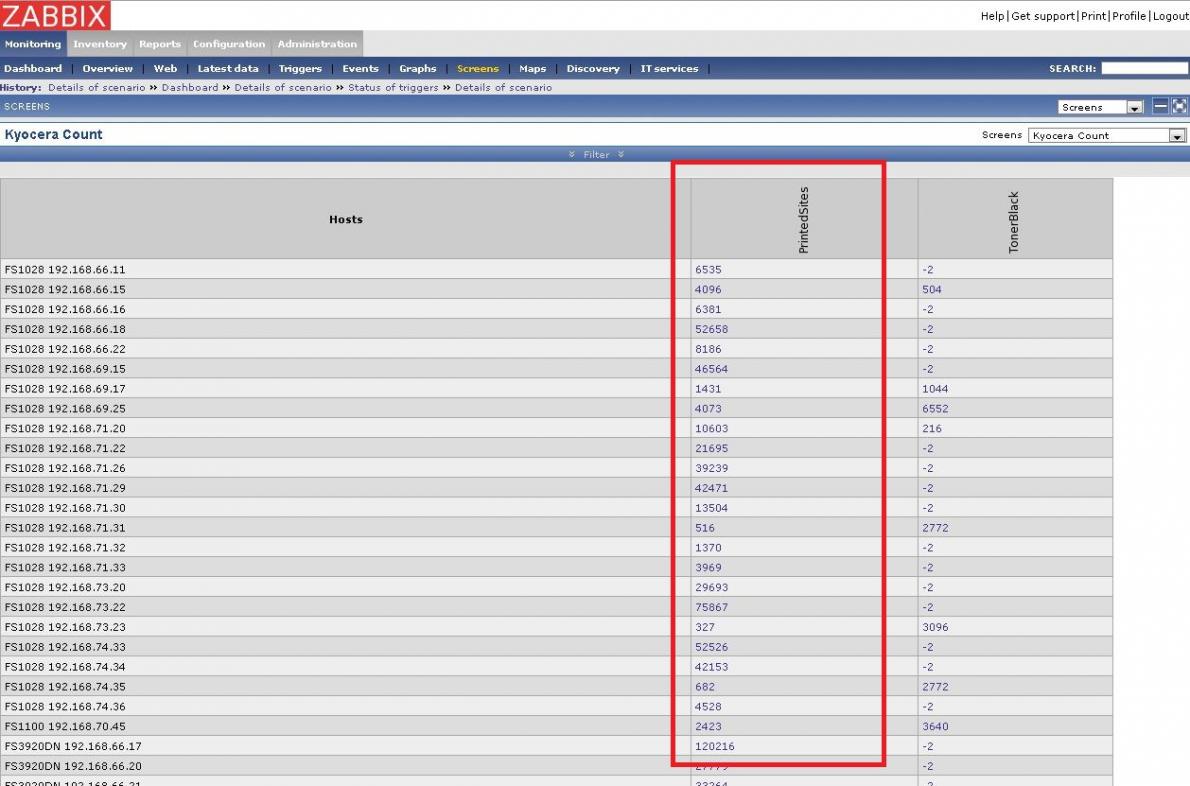The width and height of the screenshot is (1190, 786).
Task: Open the Maps submenu item
Action: [x=532, y=69]
